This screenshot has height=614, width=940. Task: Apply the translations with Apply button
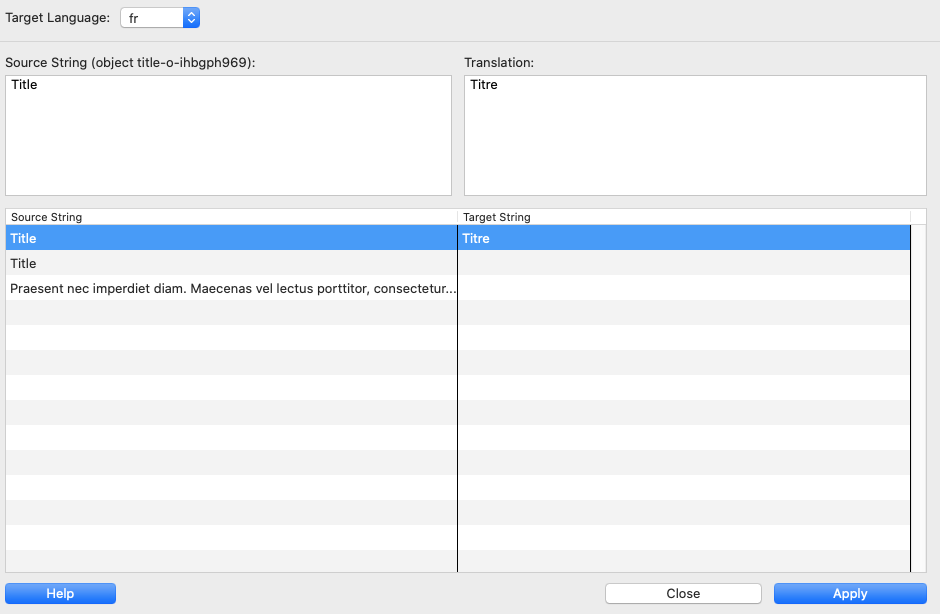[850, 593]
